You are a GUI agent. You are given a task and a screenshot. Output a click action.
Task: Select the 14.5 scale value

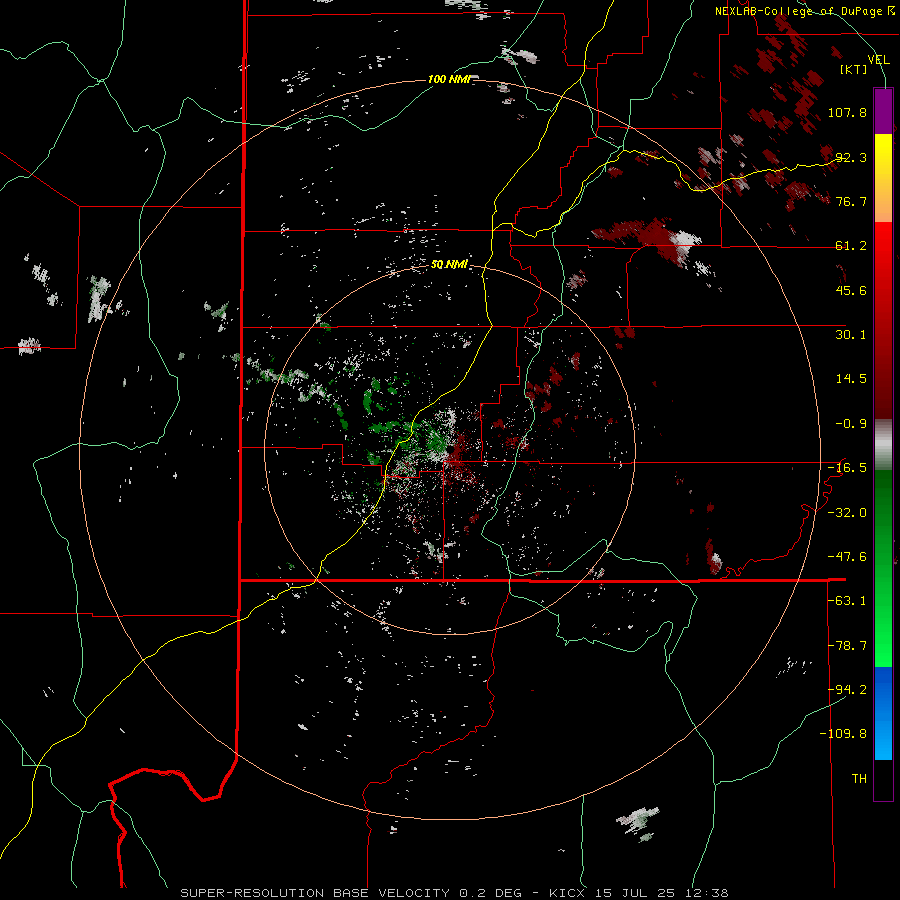click(851, 379)
